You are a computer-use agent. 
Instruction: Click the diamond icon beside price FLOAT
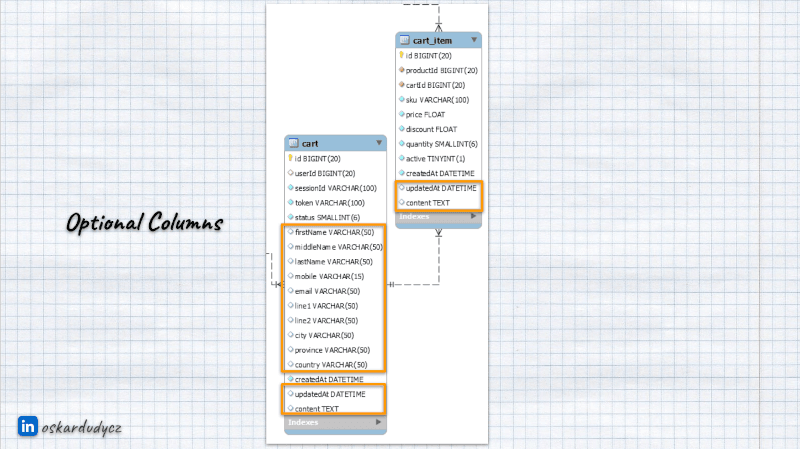pos(402,114)
